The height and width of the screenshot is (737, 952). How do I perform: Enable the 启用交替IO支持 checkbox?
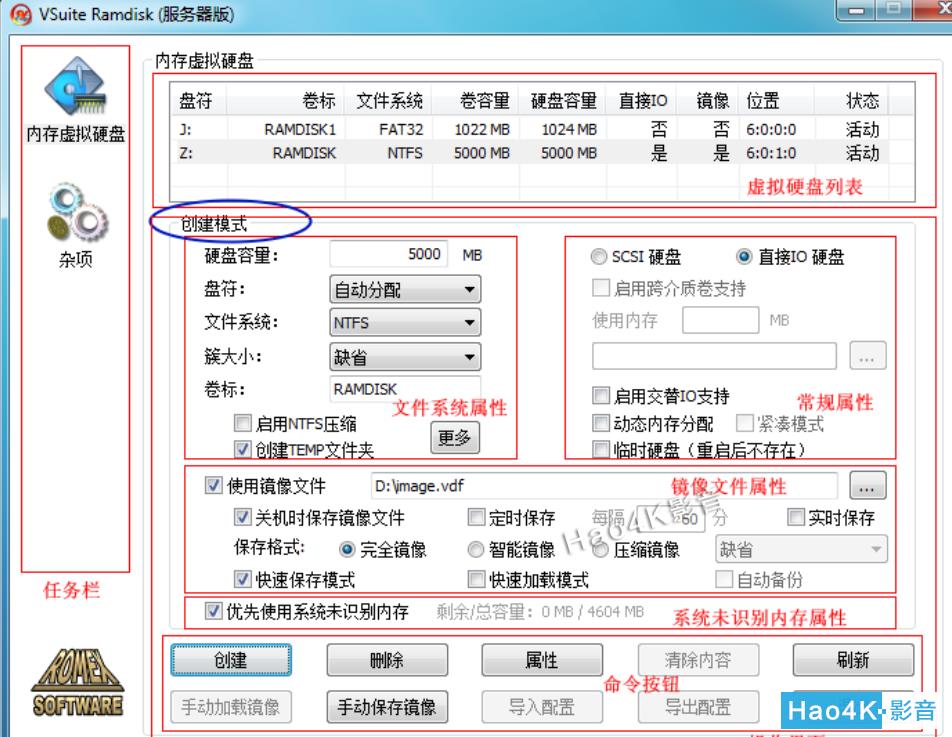(601, 396)
